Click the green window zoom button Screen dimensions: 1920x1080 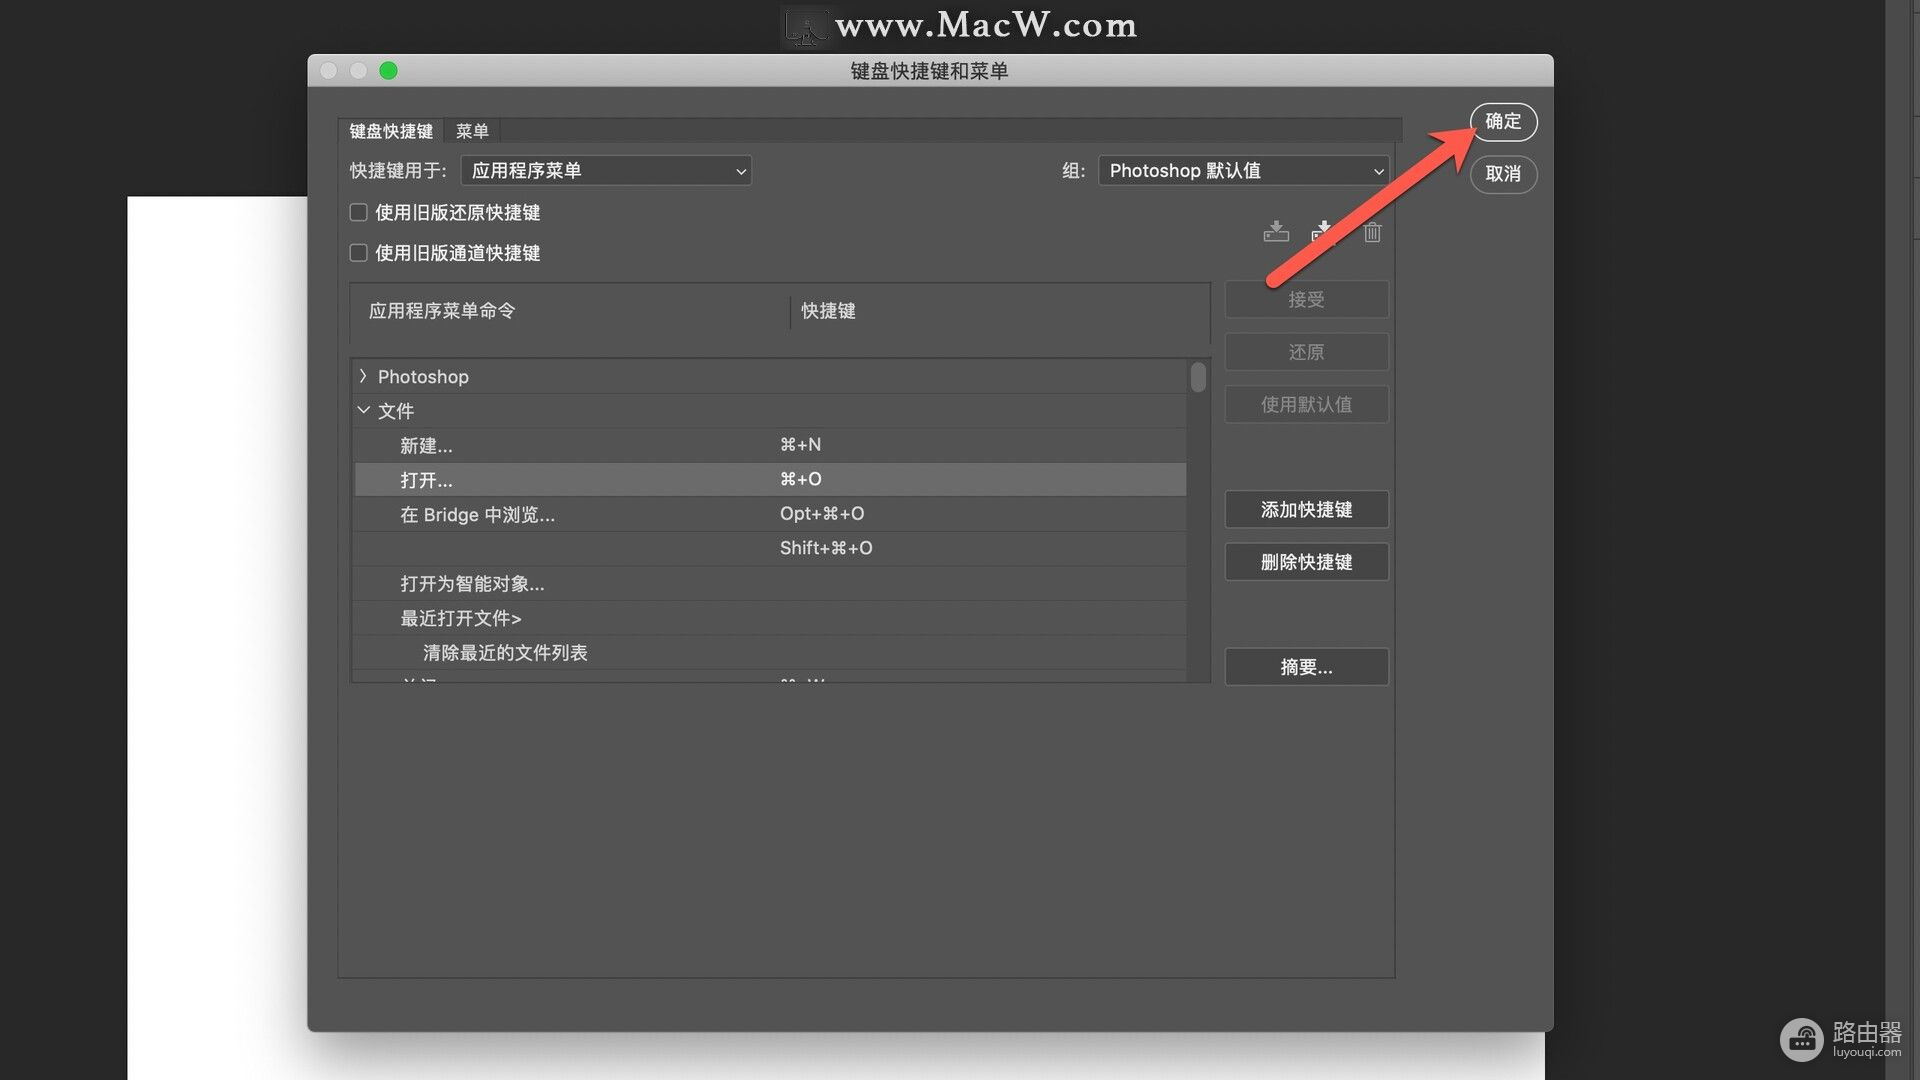(389, 70)
